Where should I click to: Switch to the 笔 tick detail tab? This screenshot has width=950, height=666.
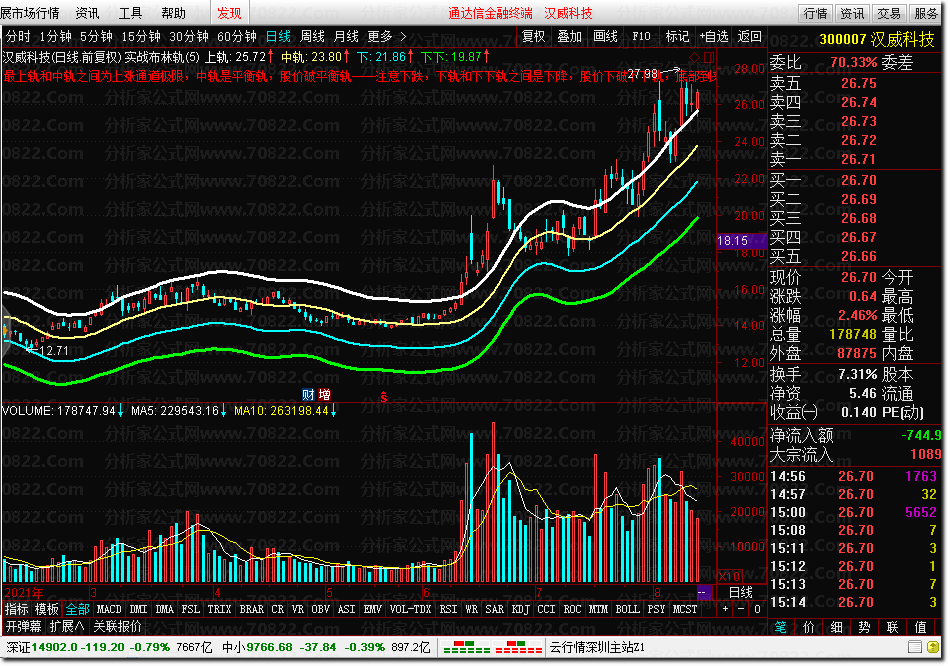(780, 627)
